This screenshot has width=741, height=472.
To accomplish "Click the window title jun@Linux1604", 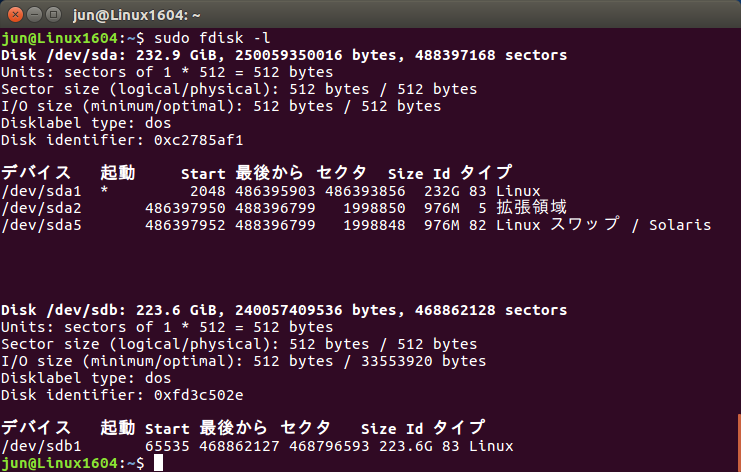I will point(137,15).
